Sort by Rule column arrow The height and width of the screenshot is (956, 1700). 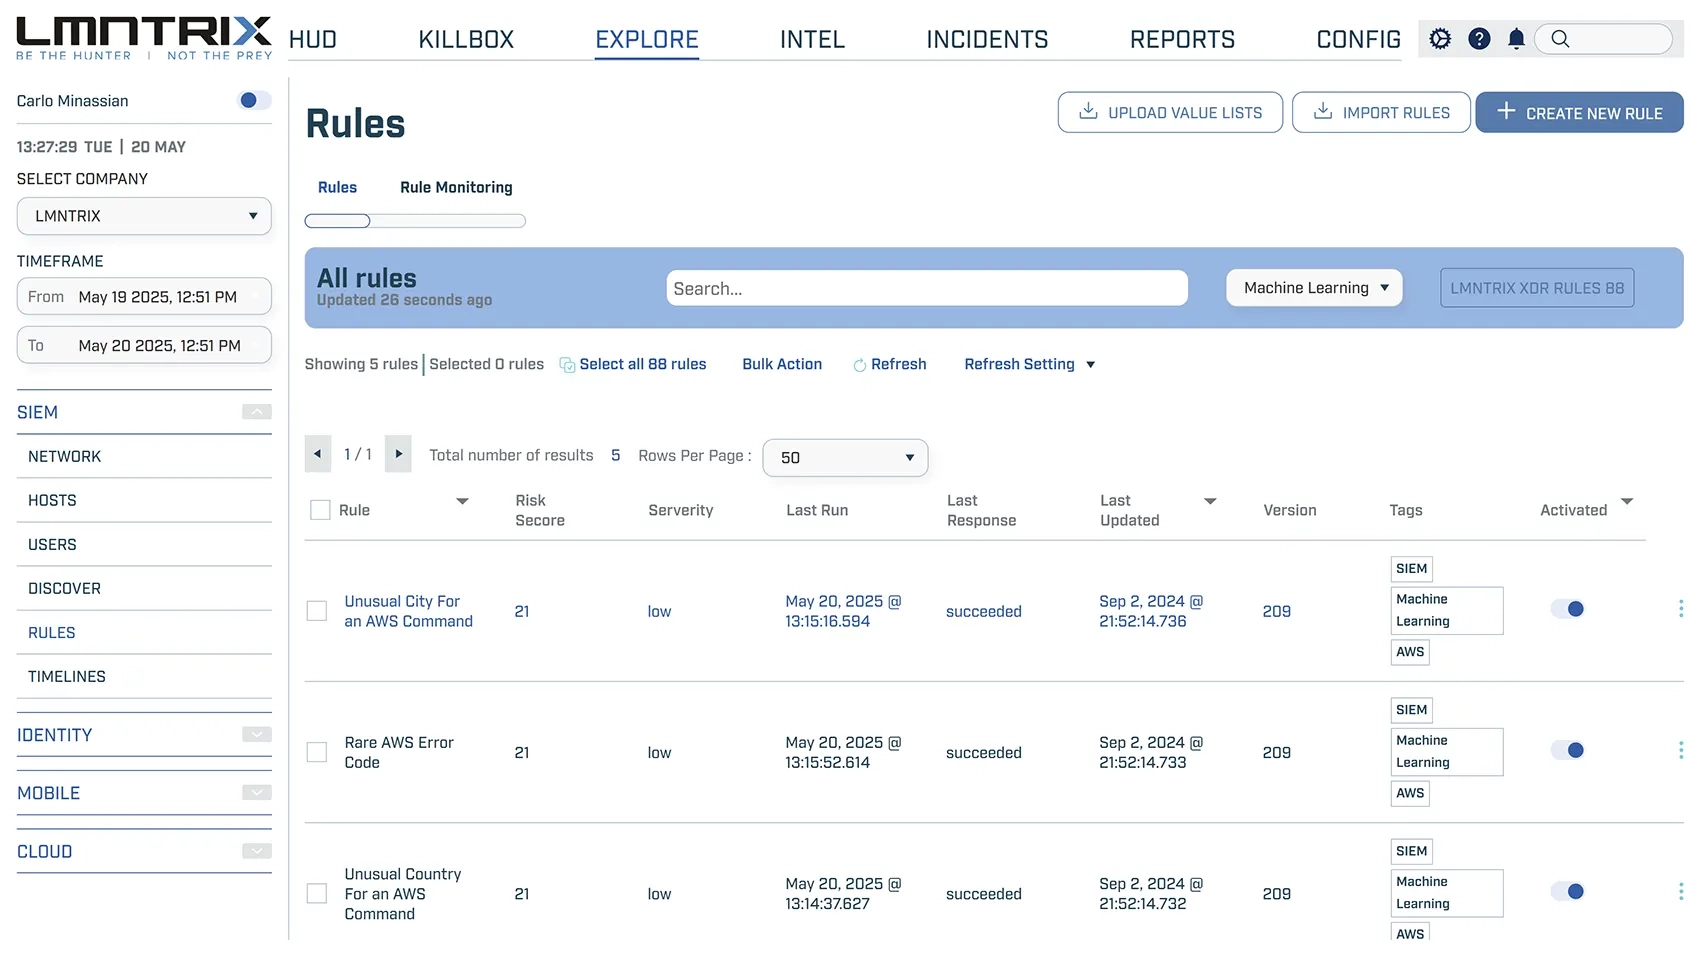point(462,501)
